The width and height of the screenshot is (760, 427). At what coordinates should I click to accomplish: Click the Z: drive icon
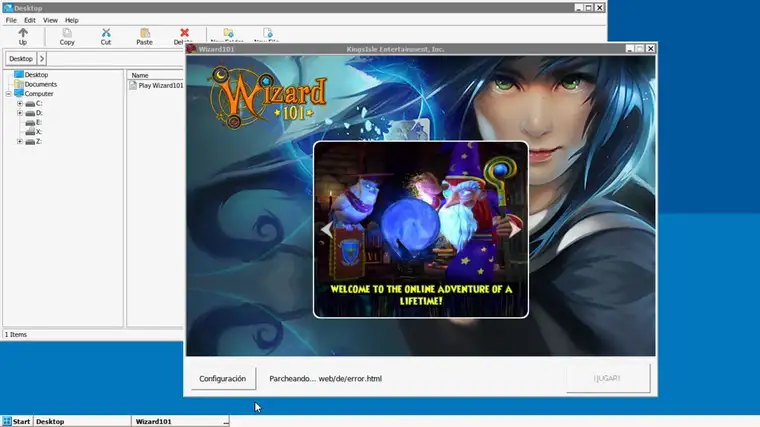[30, 142]
